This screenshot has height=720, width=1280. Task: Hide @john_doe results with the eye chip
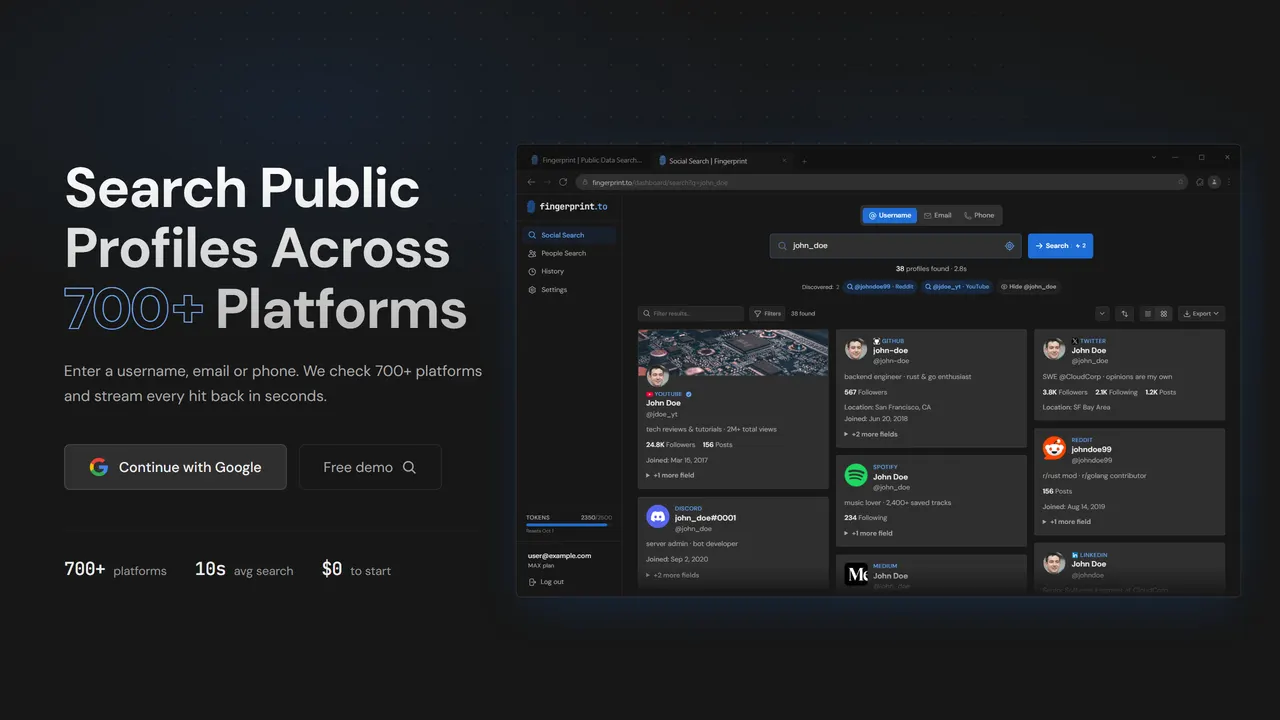[x=1028, y=287]
